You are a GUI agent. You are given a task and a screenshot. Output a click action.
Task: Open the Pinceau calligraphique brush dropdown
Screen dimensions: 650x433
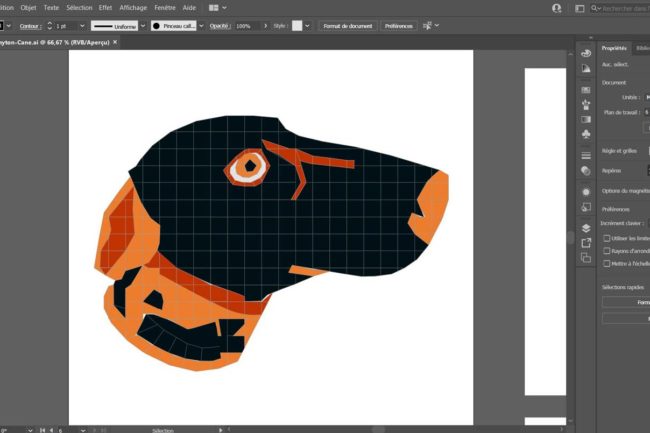pyautogui.click(x=201, y=25)
